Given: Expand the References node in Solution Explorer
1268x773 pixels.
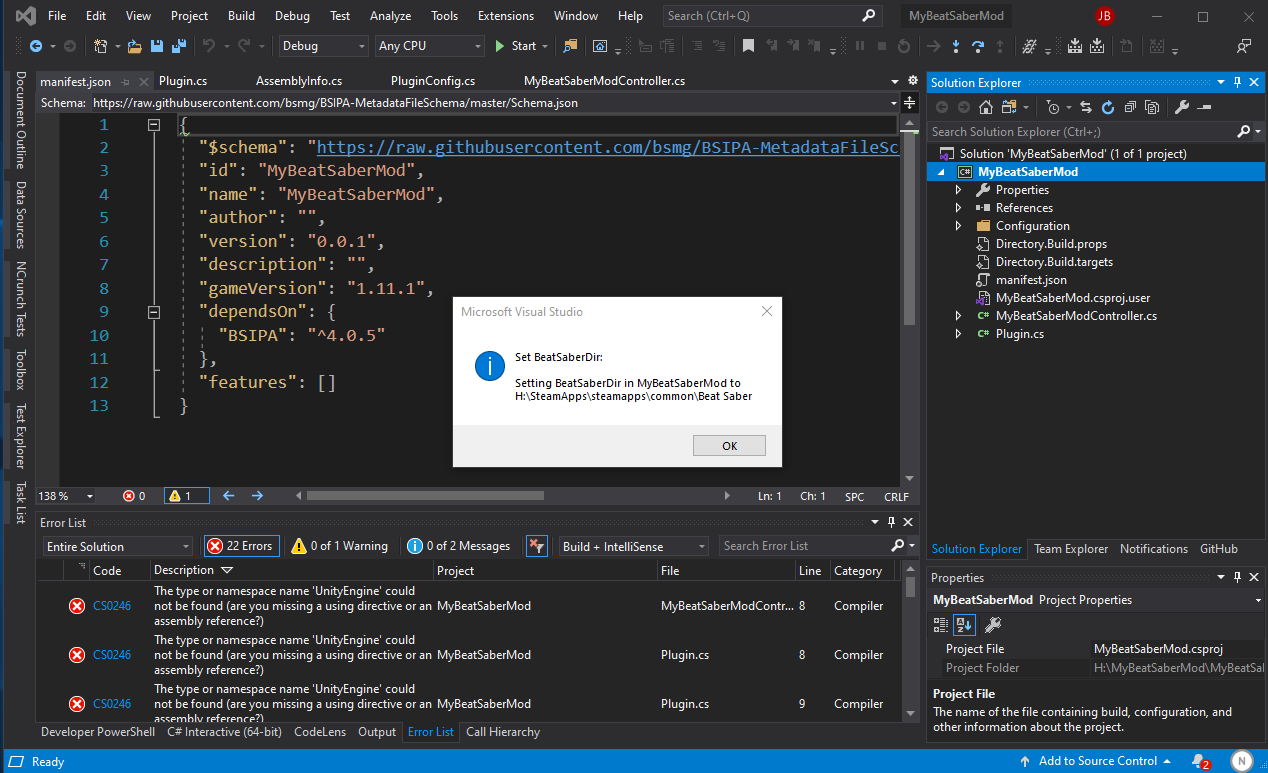Looking at the screenshot, I should point(958,208).
